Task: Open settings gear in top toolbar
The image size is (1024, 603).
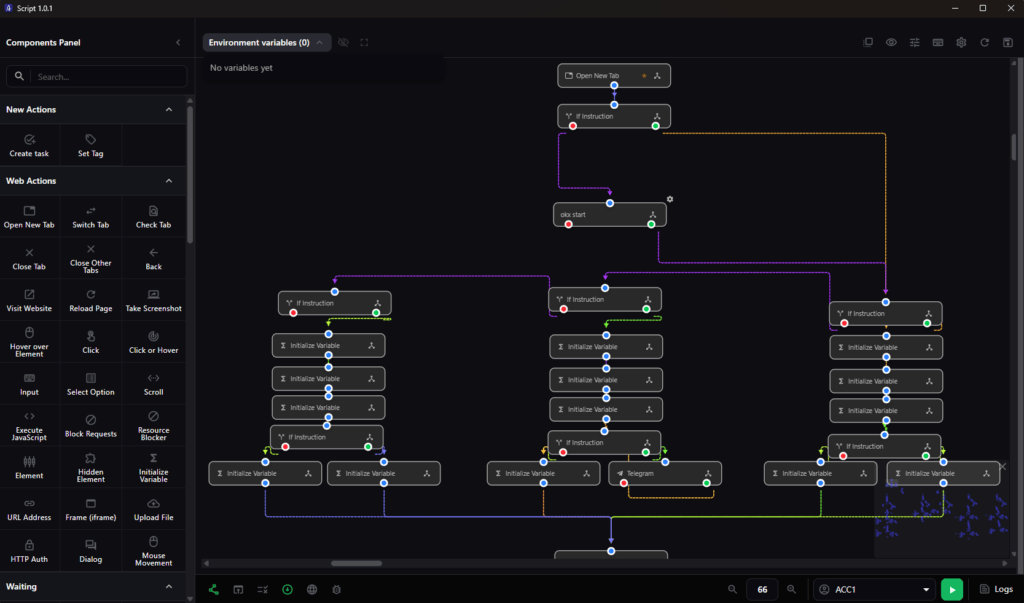Action: [x=961, y=42]
